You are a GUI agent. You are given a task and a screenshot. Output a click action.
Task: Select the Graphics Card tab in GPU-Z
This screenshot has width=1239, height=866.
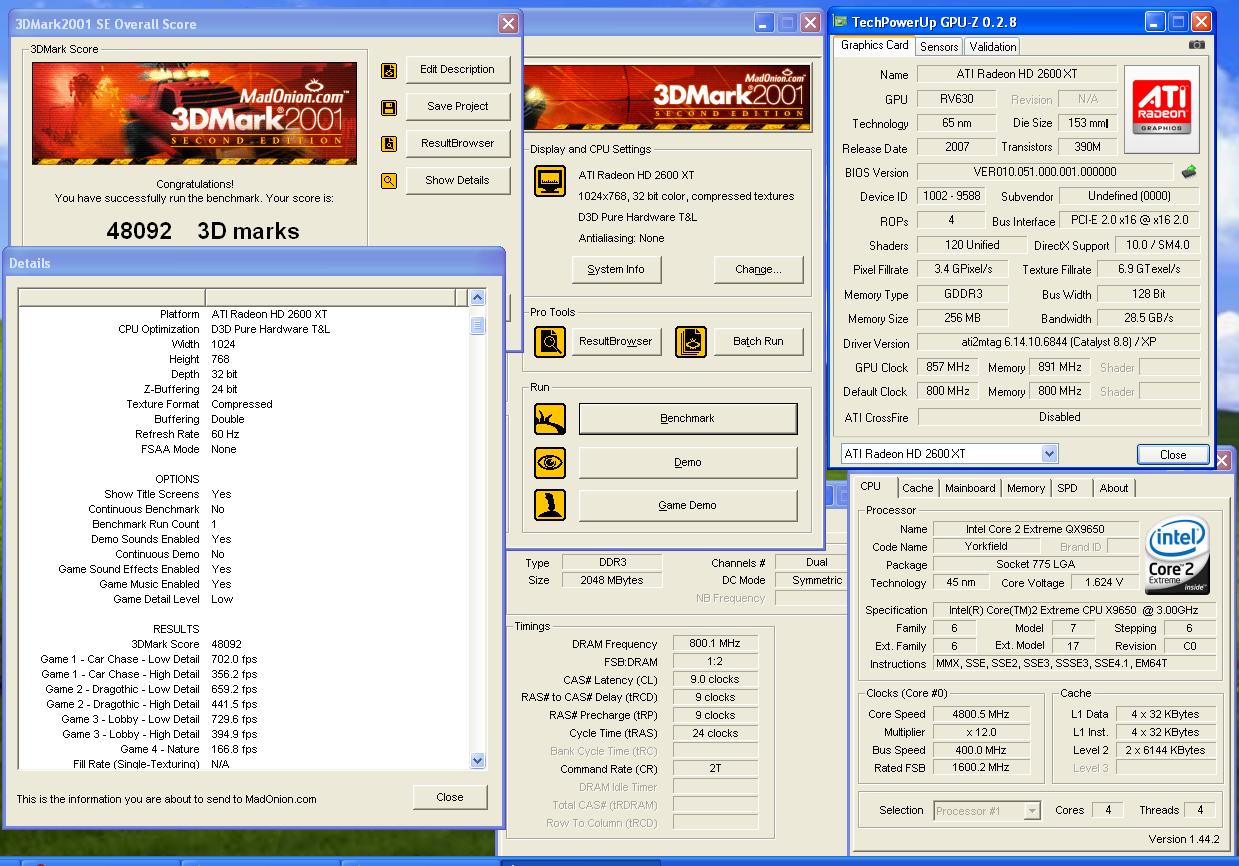[875, 45]
